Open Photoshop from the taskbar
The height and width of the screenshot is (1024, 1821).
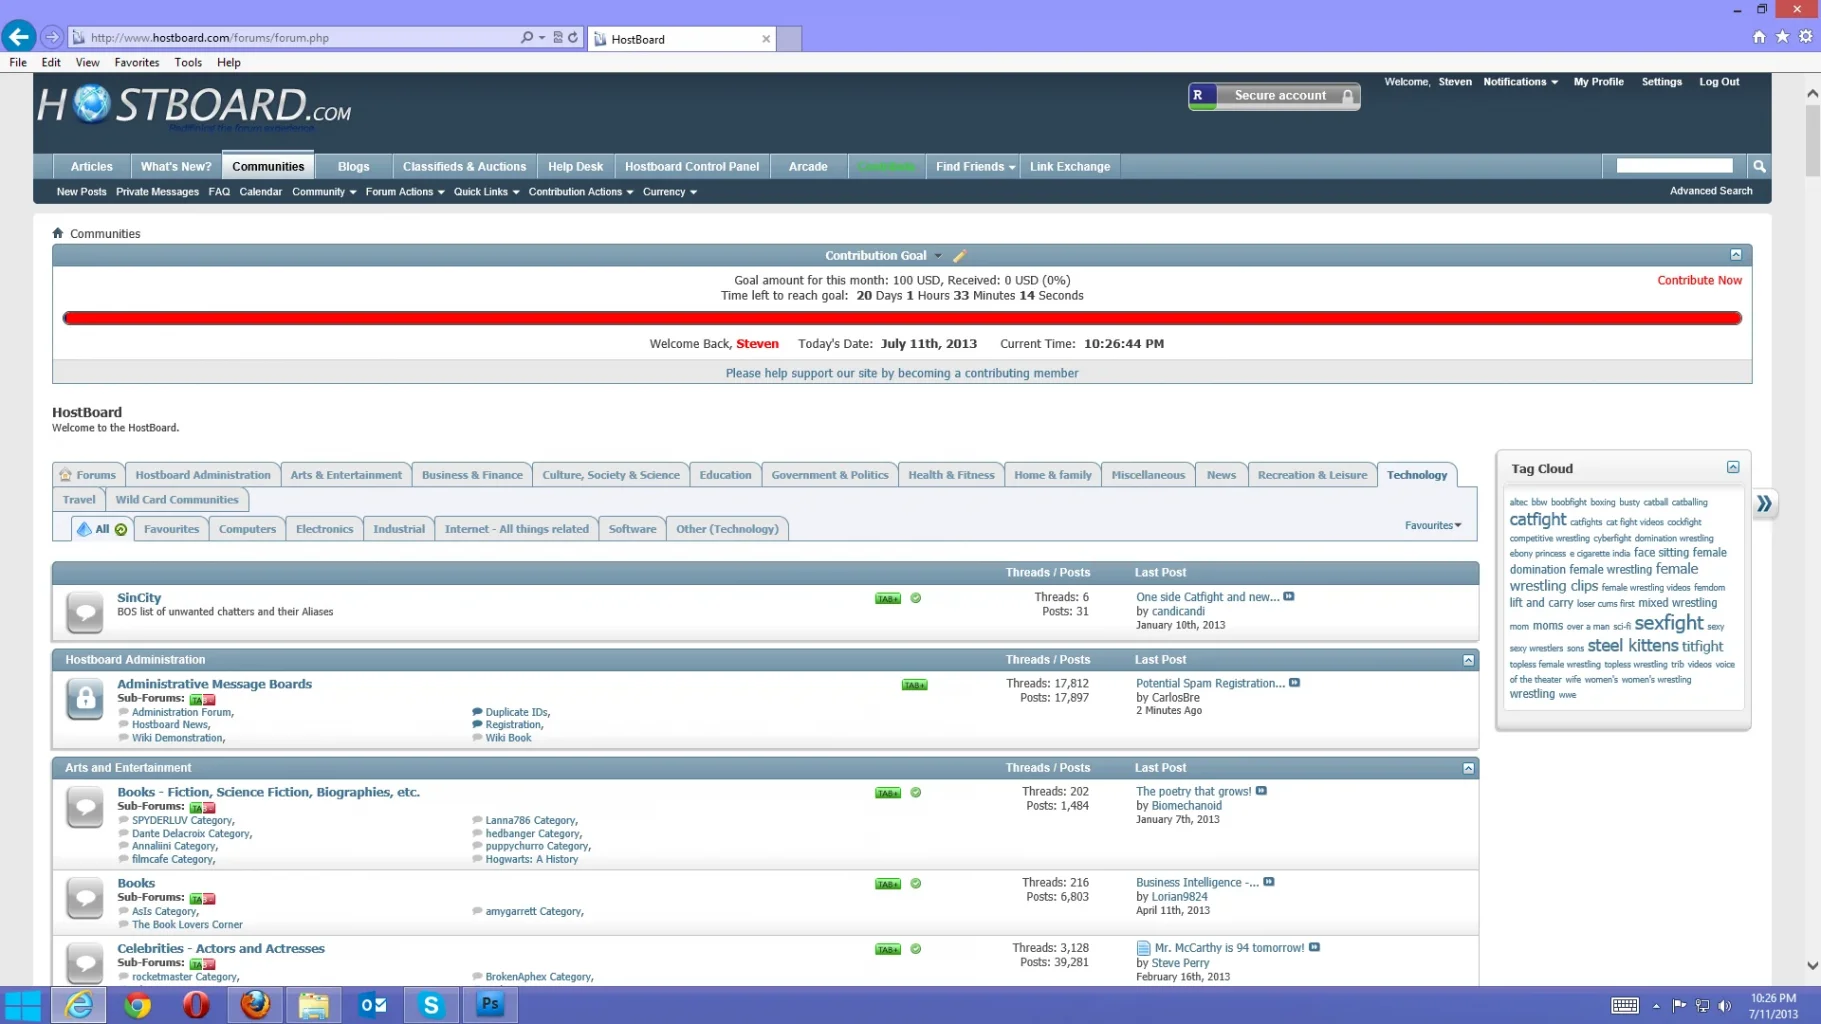(490, 1005)
